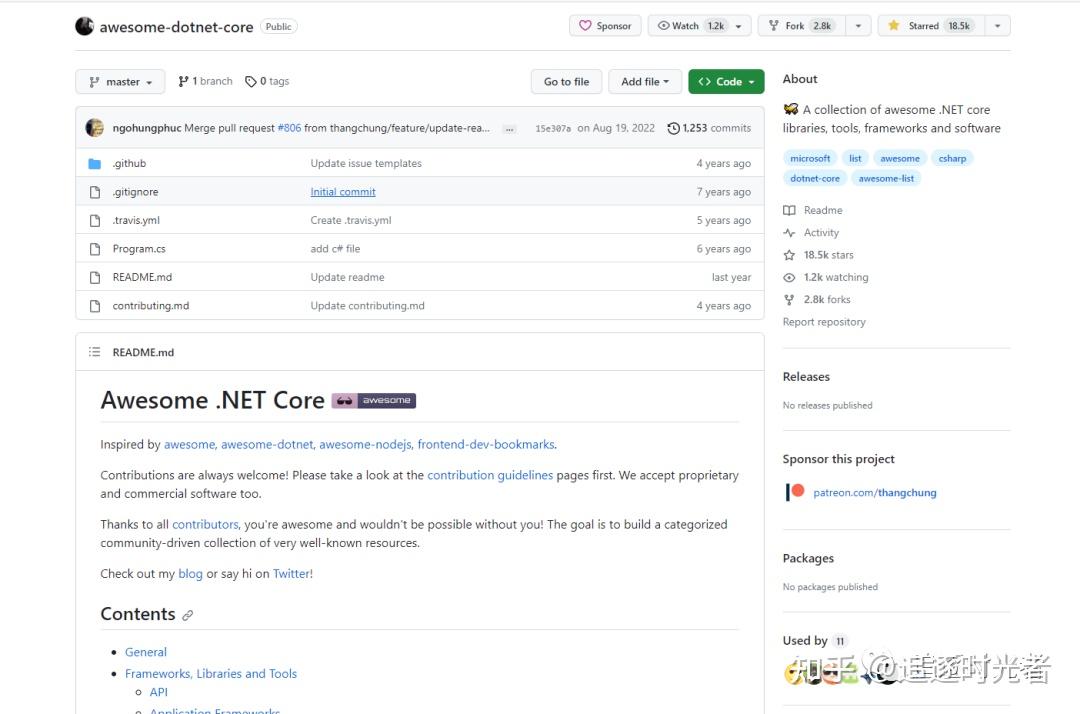The image size is (1080, 714).
Task: Expand the green Code dropdown
Action: (x=726, y=82)
